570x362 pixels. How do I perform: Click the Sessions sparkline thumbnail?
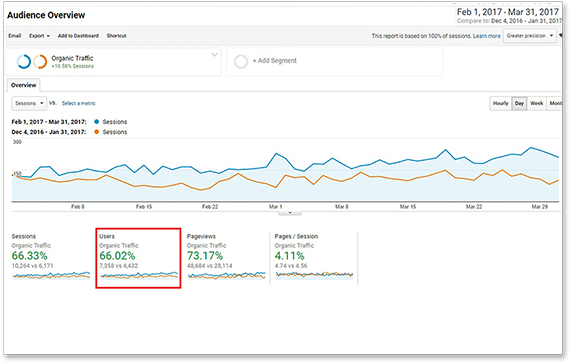point(51,275)
